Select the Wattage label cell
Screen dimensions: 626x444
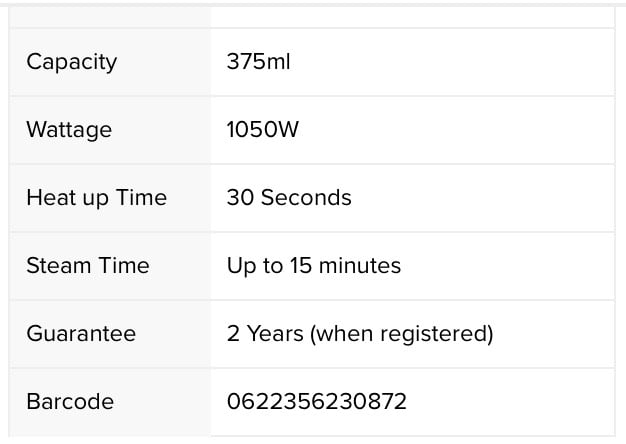point(109,130)
